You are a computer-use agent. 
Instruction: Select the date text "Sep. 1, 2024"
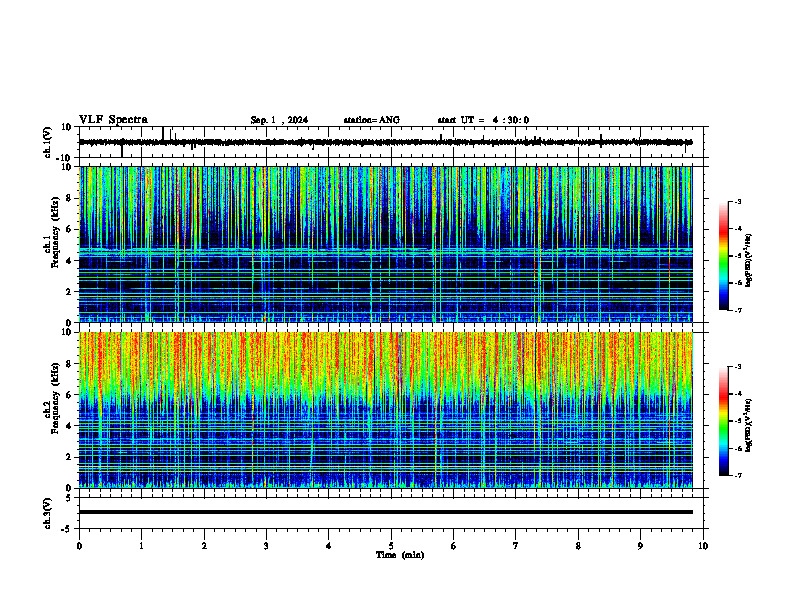[x=279, y=120]
